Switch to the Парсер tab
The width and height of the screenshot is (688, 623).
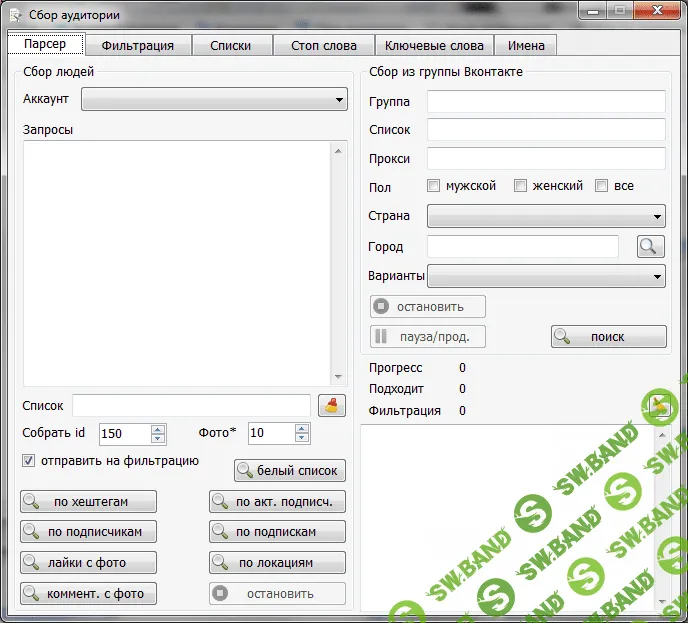point(46,44)
